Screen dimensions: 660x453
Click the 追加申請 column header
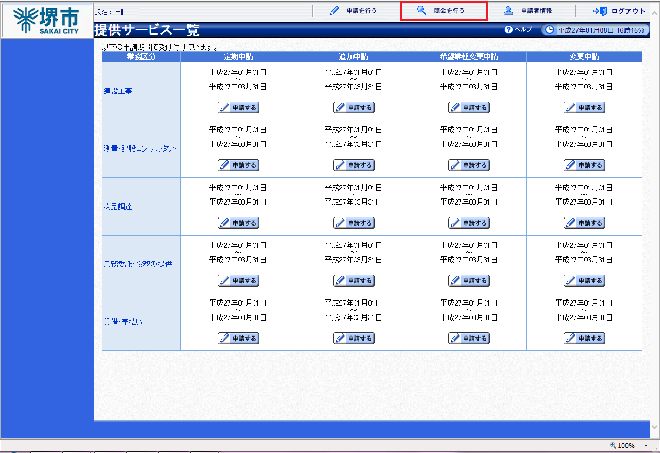pos(354,56)
